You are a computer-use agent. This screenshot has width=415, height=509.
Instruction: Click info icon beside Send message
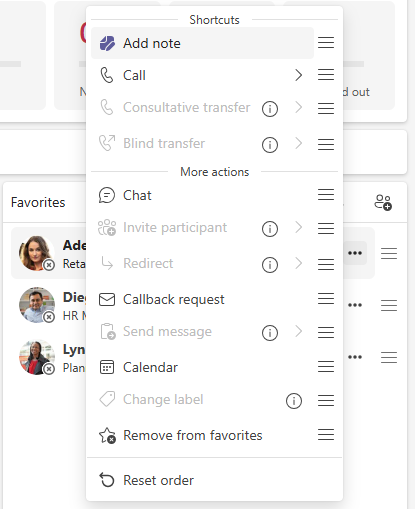[270, 333]
